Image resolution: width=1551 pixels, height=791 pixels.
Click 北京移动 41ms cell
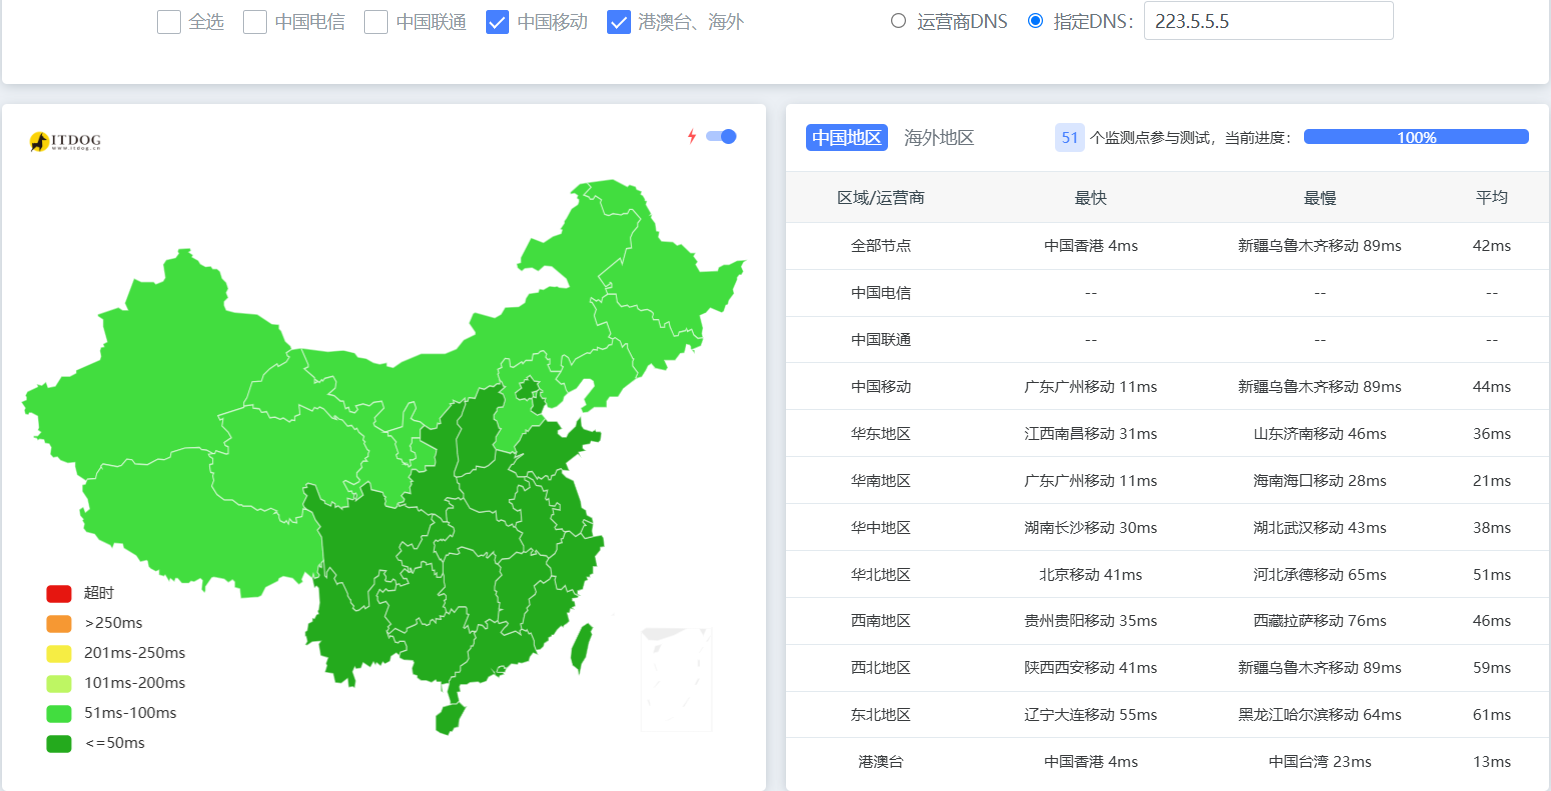coord(1091,575)
